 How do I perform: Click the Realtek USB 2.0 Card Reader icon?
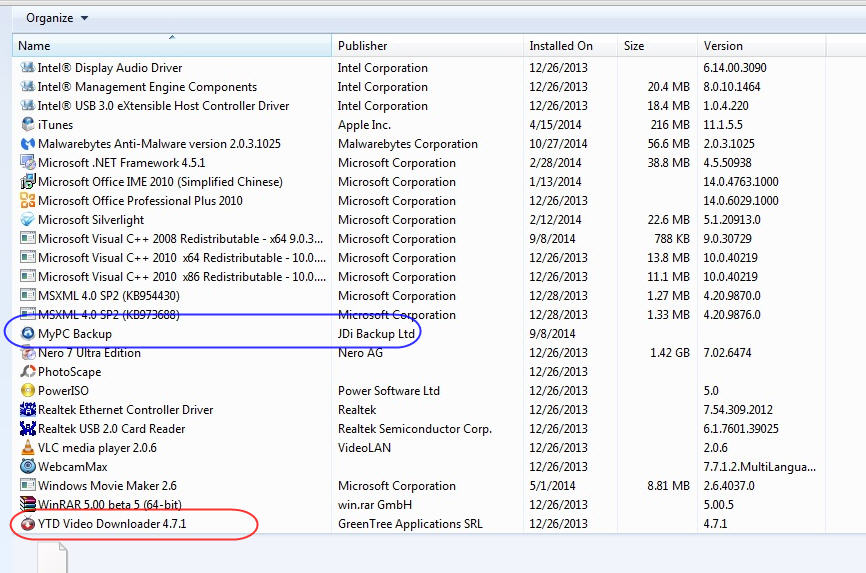(28, 428)
